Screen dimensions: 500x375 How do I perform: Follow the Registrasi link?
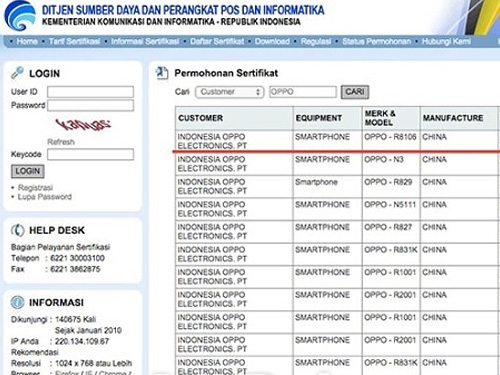[35, 187]
